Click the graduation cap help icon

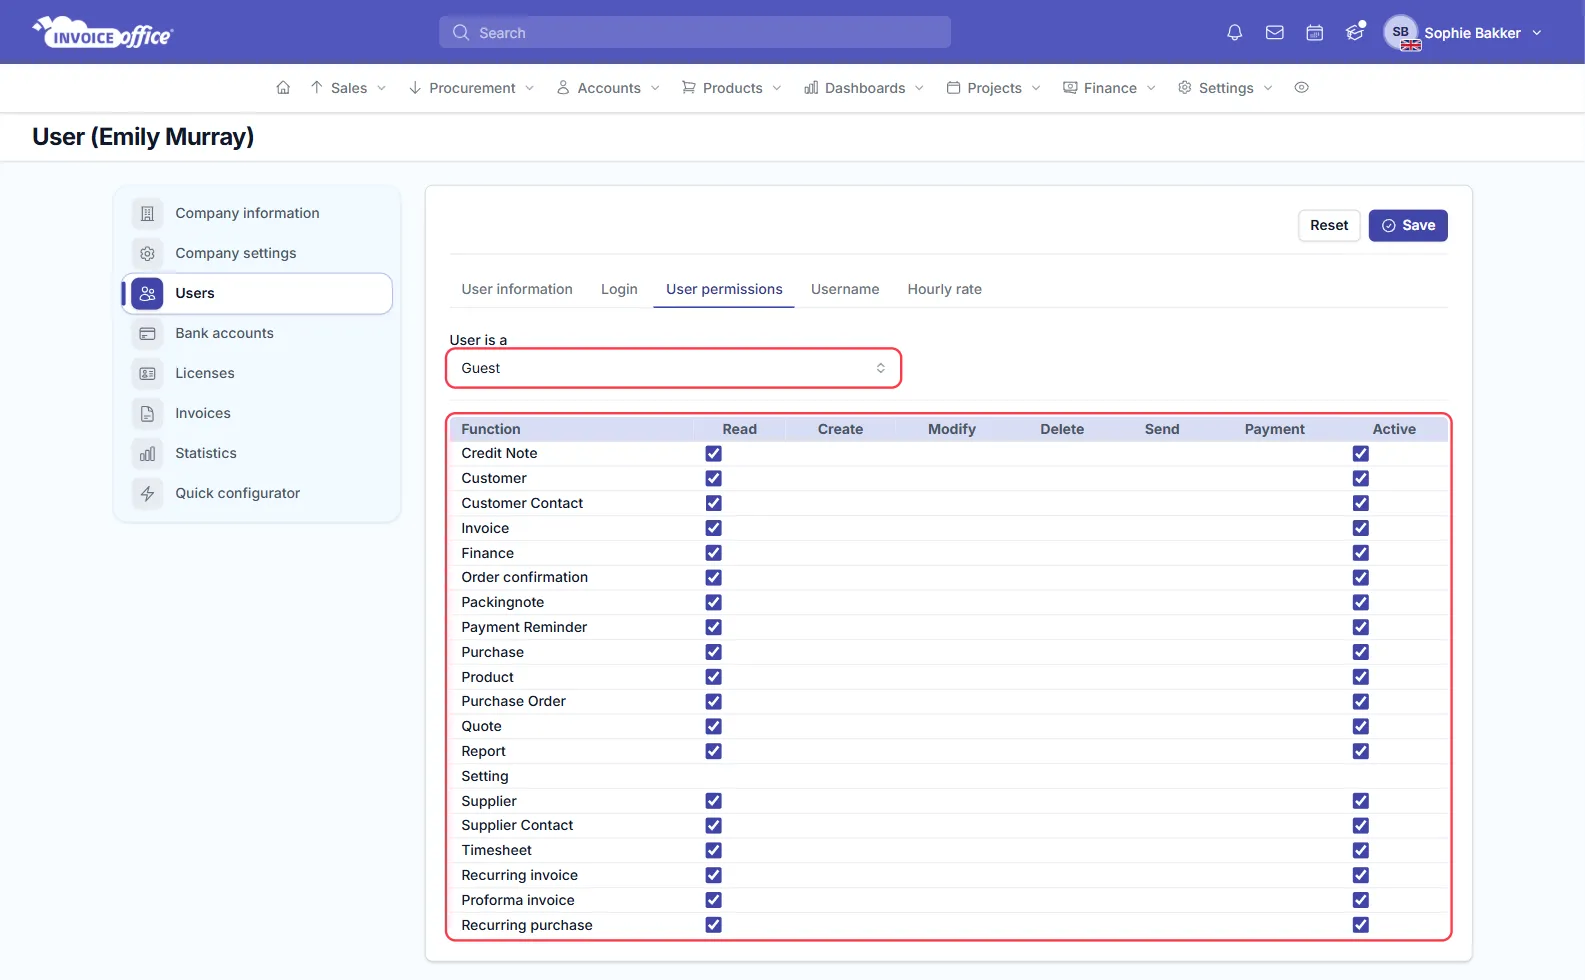click(x=1355, y=32)
